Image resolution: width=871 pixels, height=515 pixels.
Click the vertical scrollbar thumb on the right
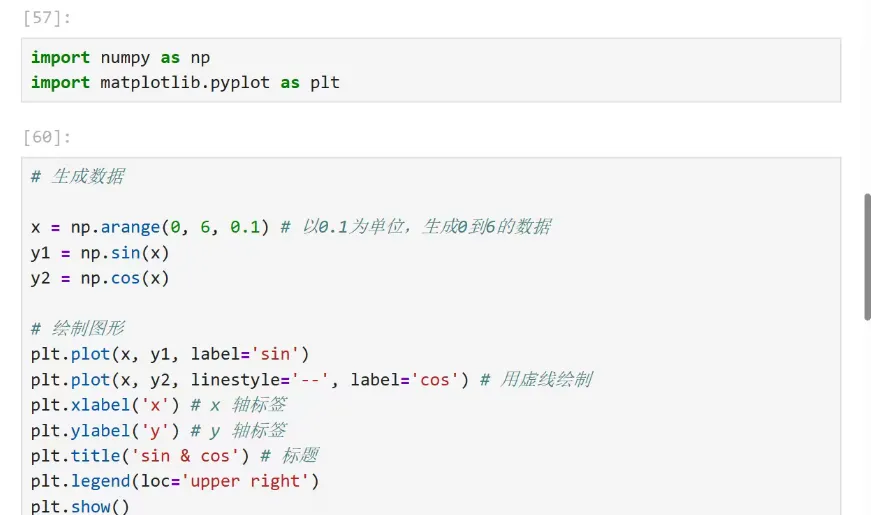click(x=867, y=257)
